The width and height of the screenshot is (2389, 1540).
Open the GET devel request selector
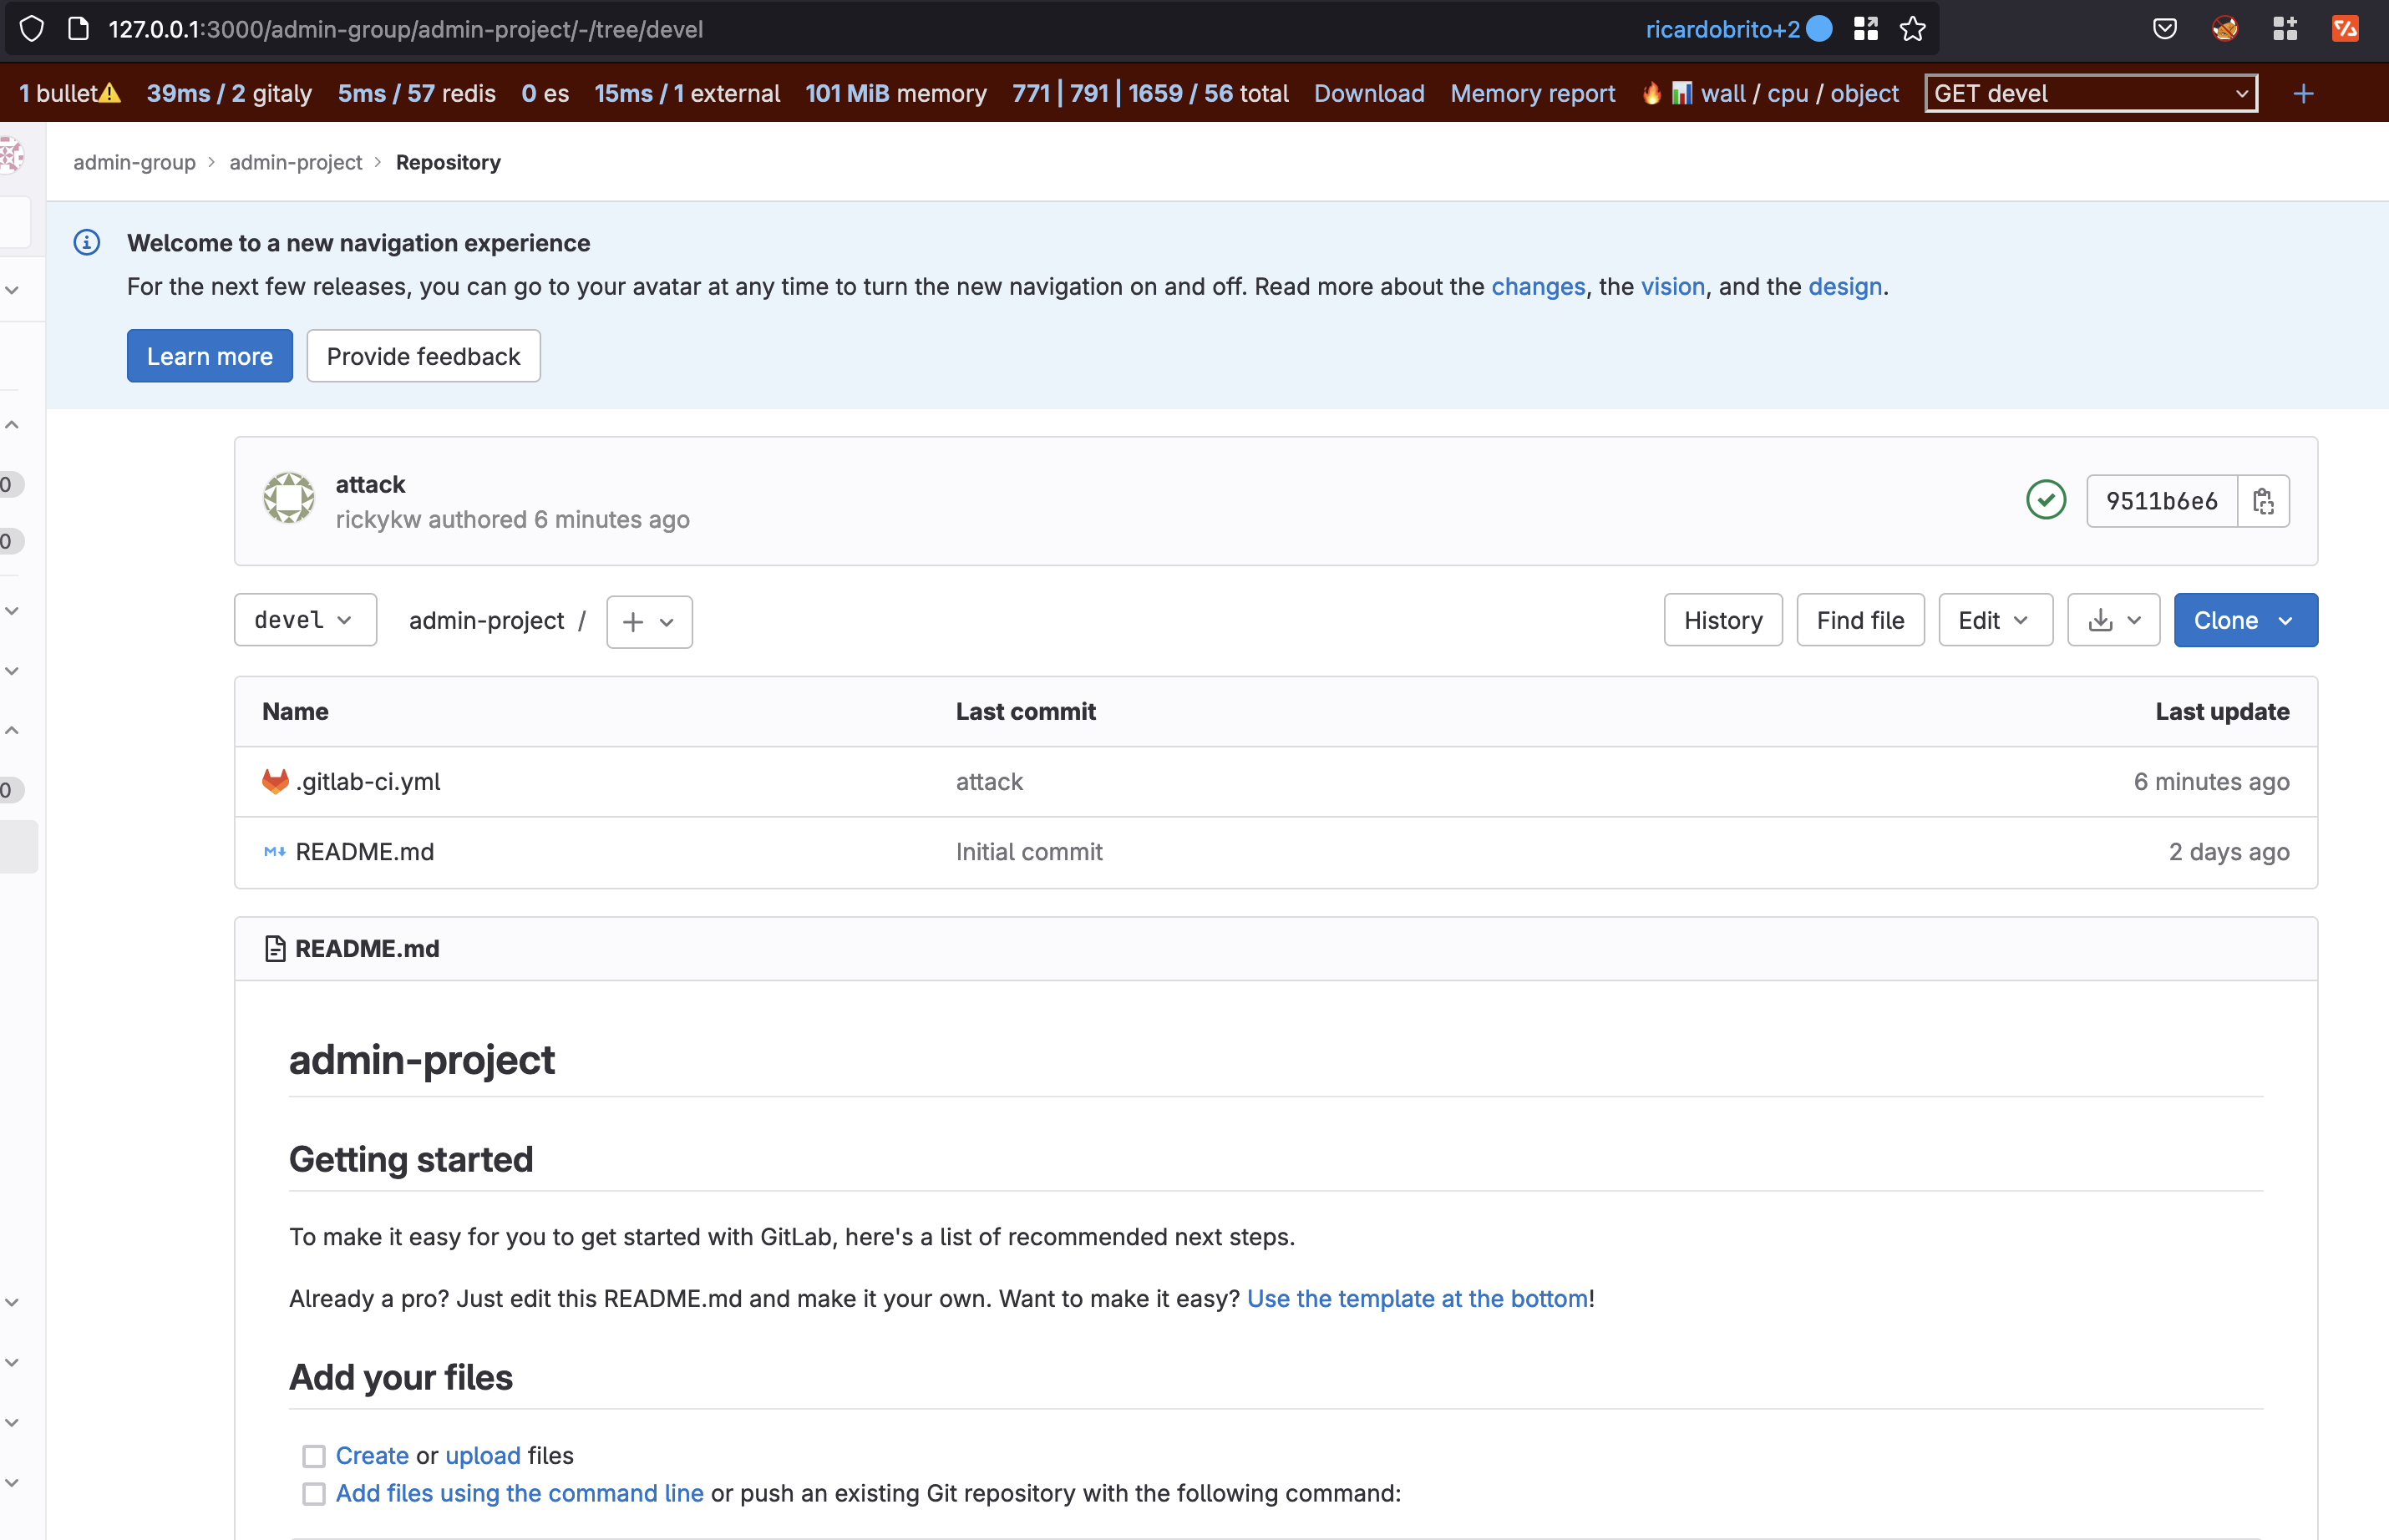2090,94
